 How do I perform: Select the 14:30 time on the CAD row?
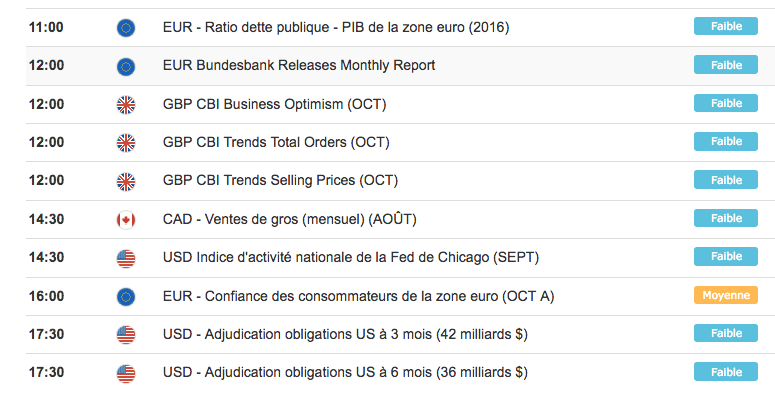click(x=46, y=219)
